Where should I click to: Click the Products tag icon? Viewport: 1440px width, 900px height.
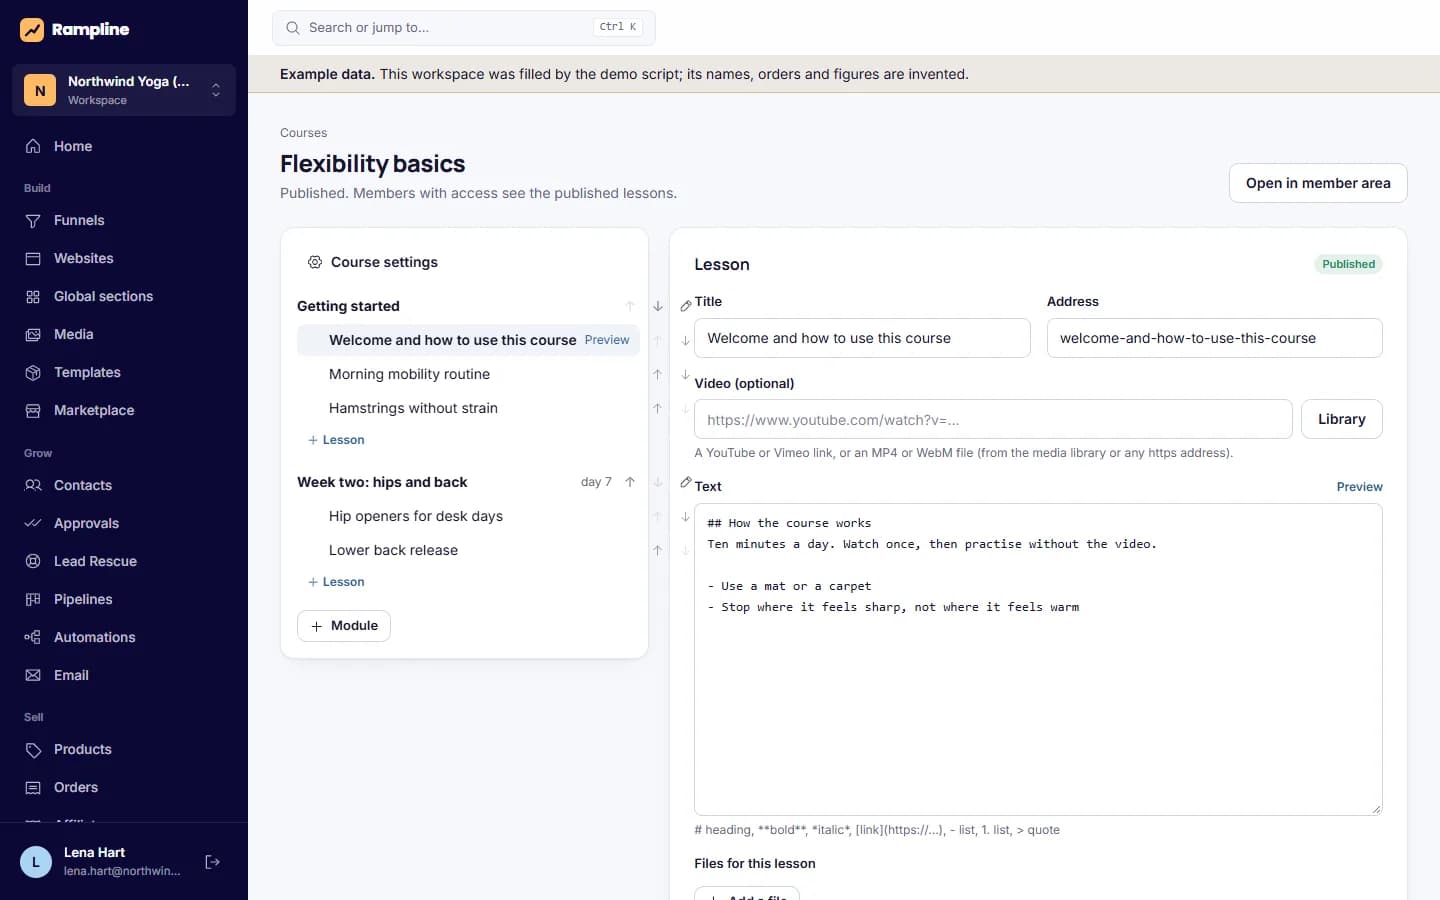pos(33,749)
